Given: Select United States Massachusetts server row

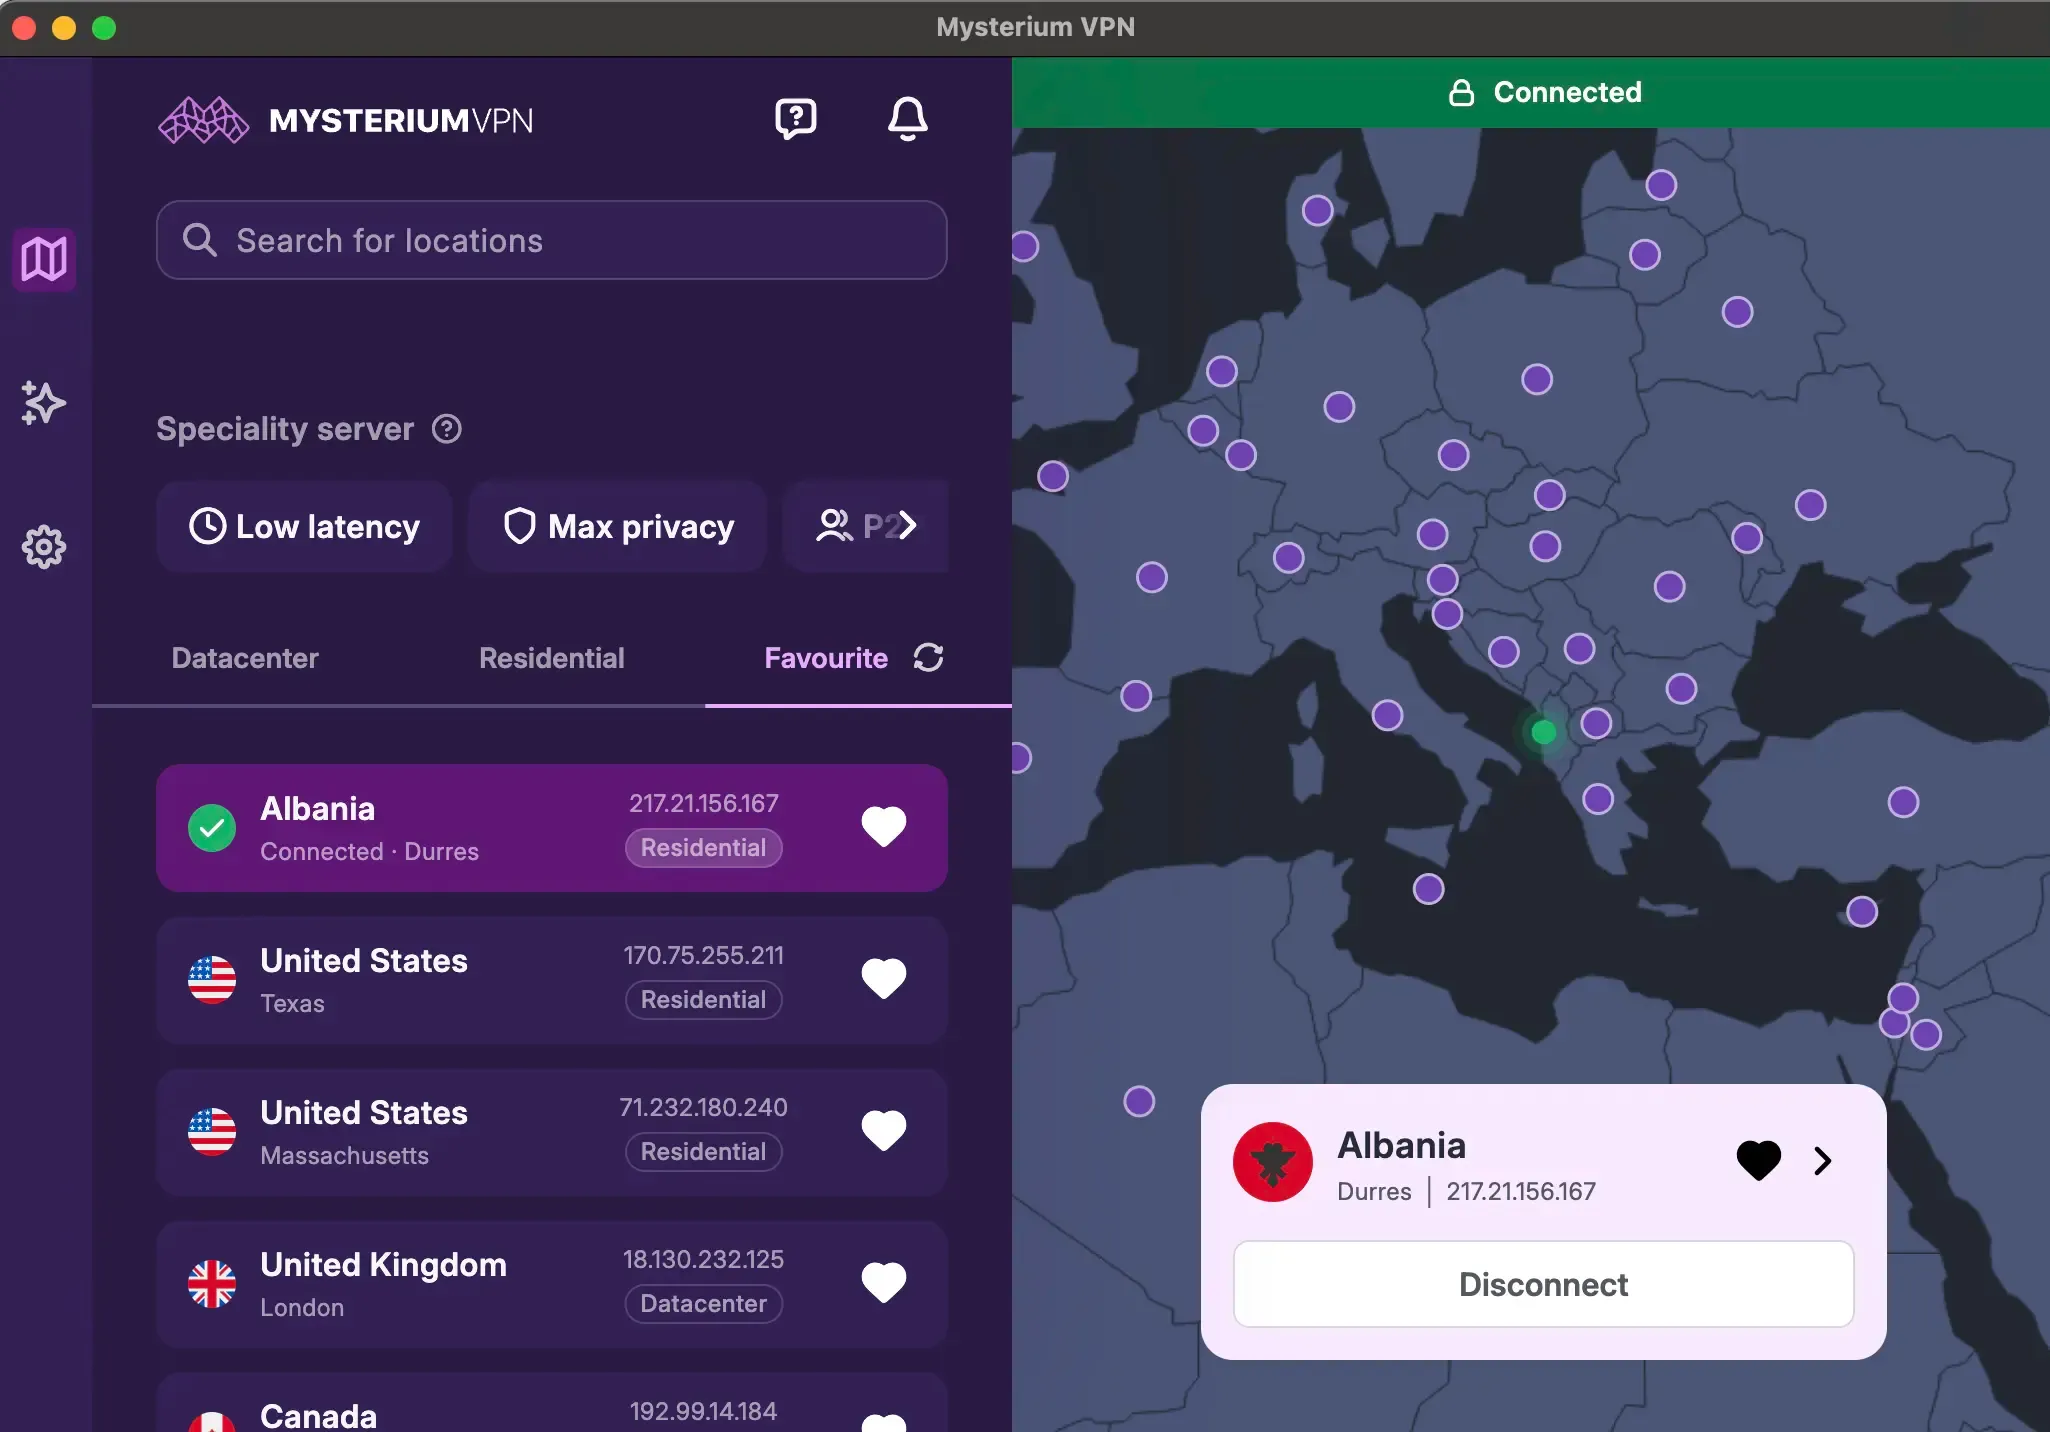Looking at the screenshot, I should tap(552, 1132).
